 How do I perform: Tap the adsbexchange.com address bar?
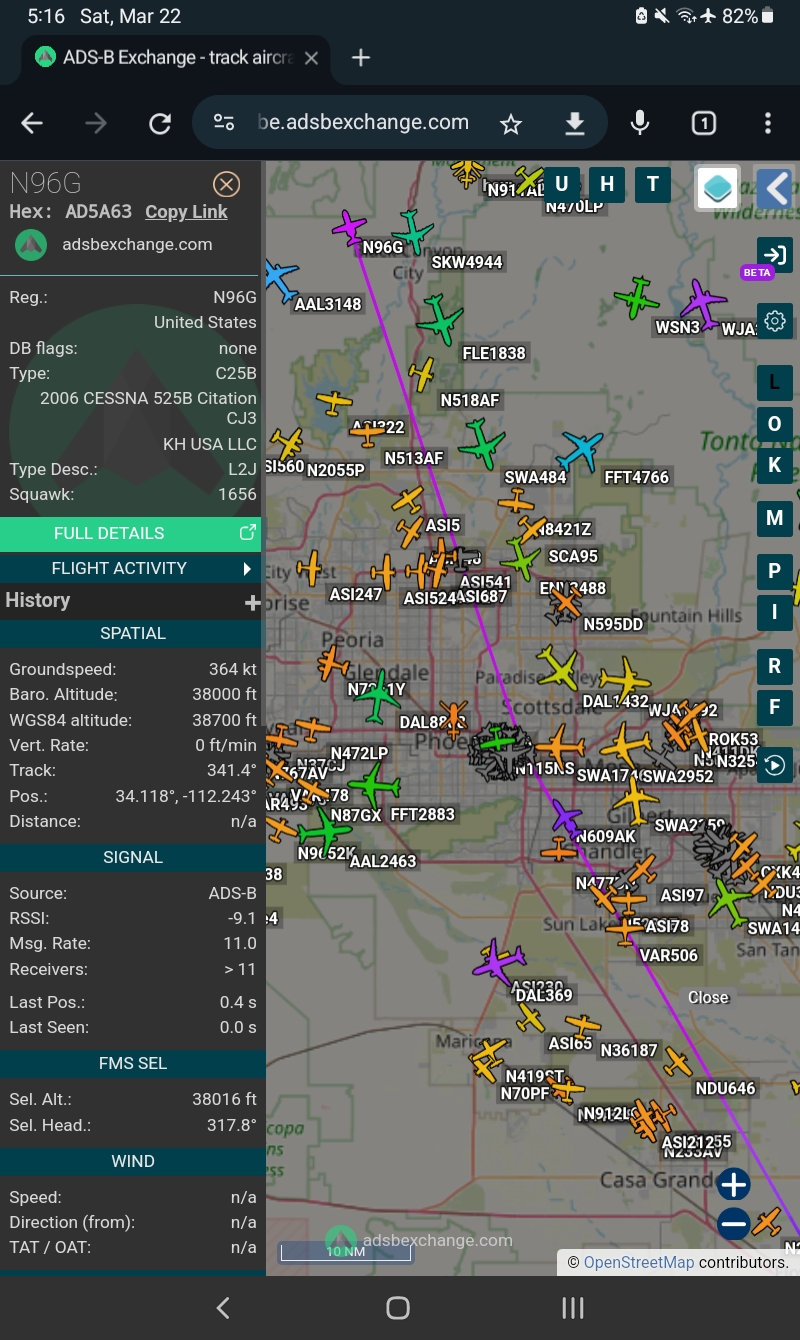[363, 123]
